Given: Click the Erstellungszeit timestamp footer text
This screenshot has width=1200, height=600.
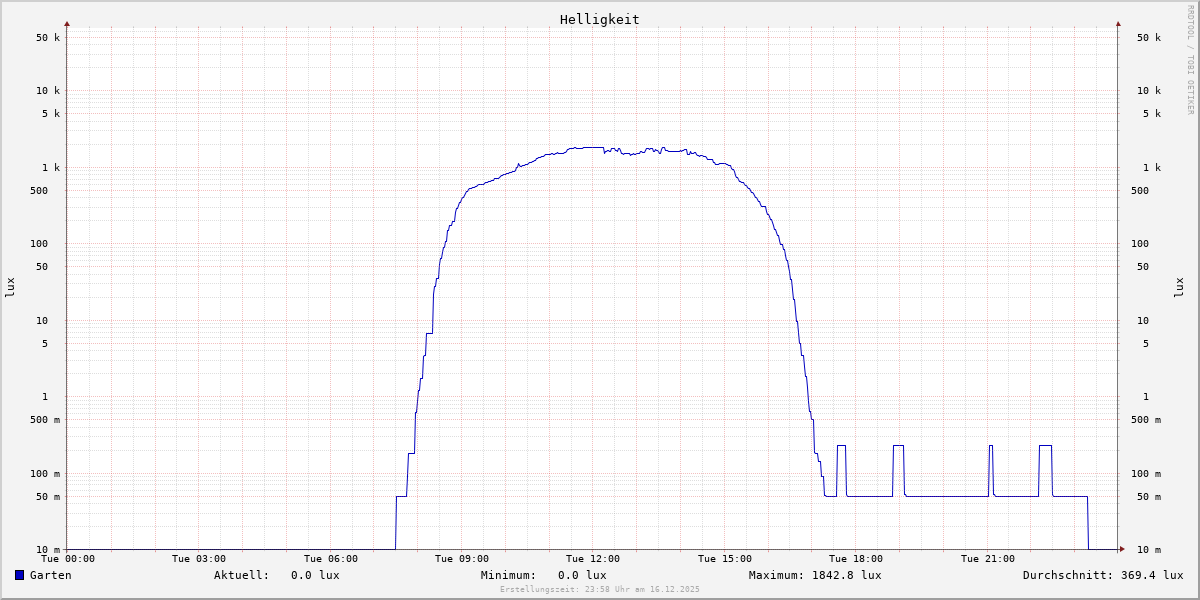Looking at the screenshot, I should pos(599,590).
